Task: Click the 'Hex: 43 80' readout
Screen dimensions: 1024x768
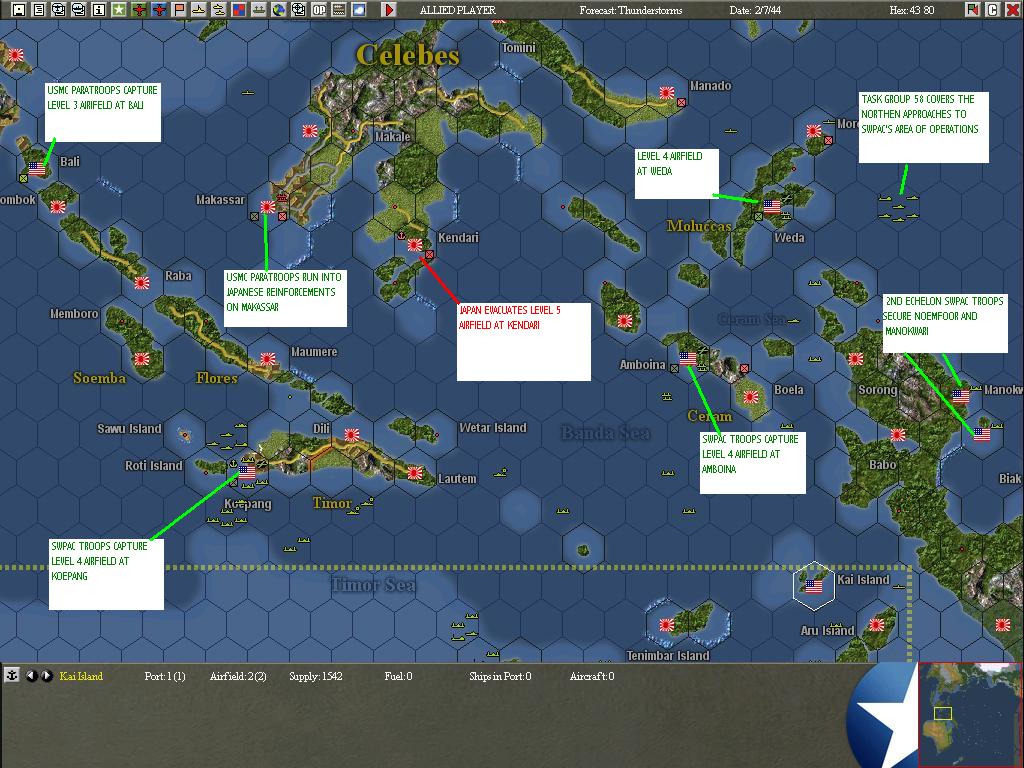Action: click(912, 10)
